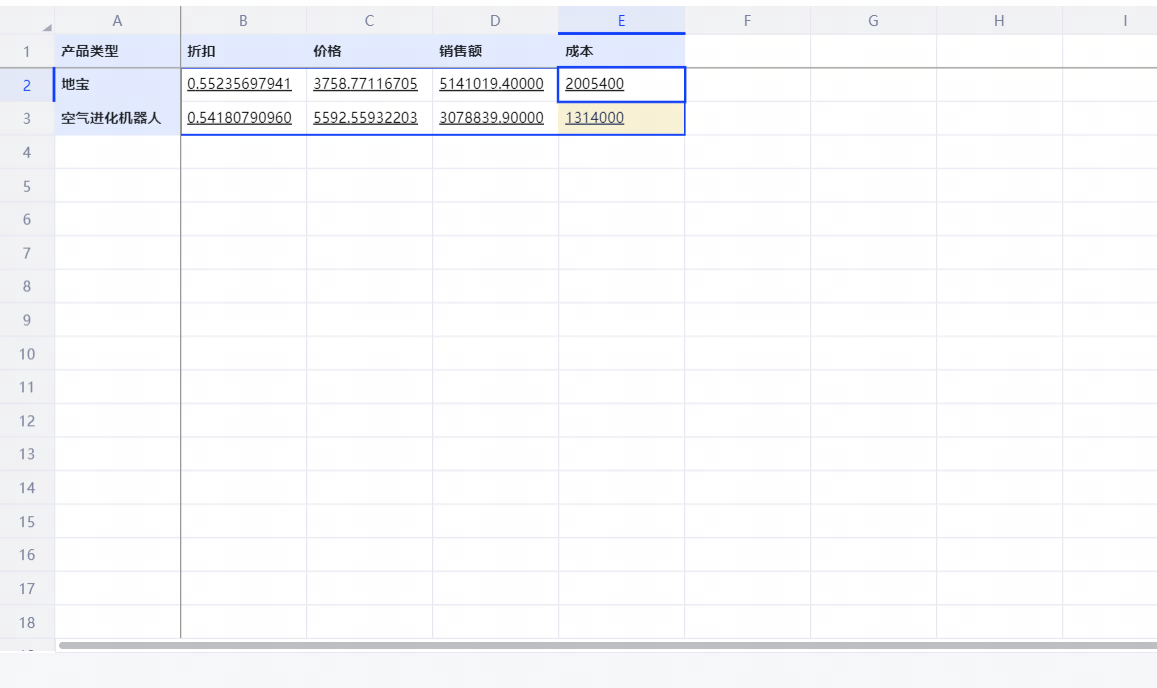This screenshot has height=688, width=1157.
Task: Click the 2005400 cost value
Action: (594, 85)
